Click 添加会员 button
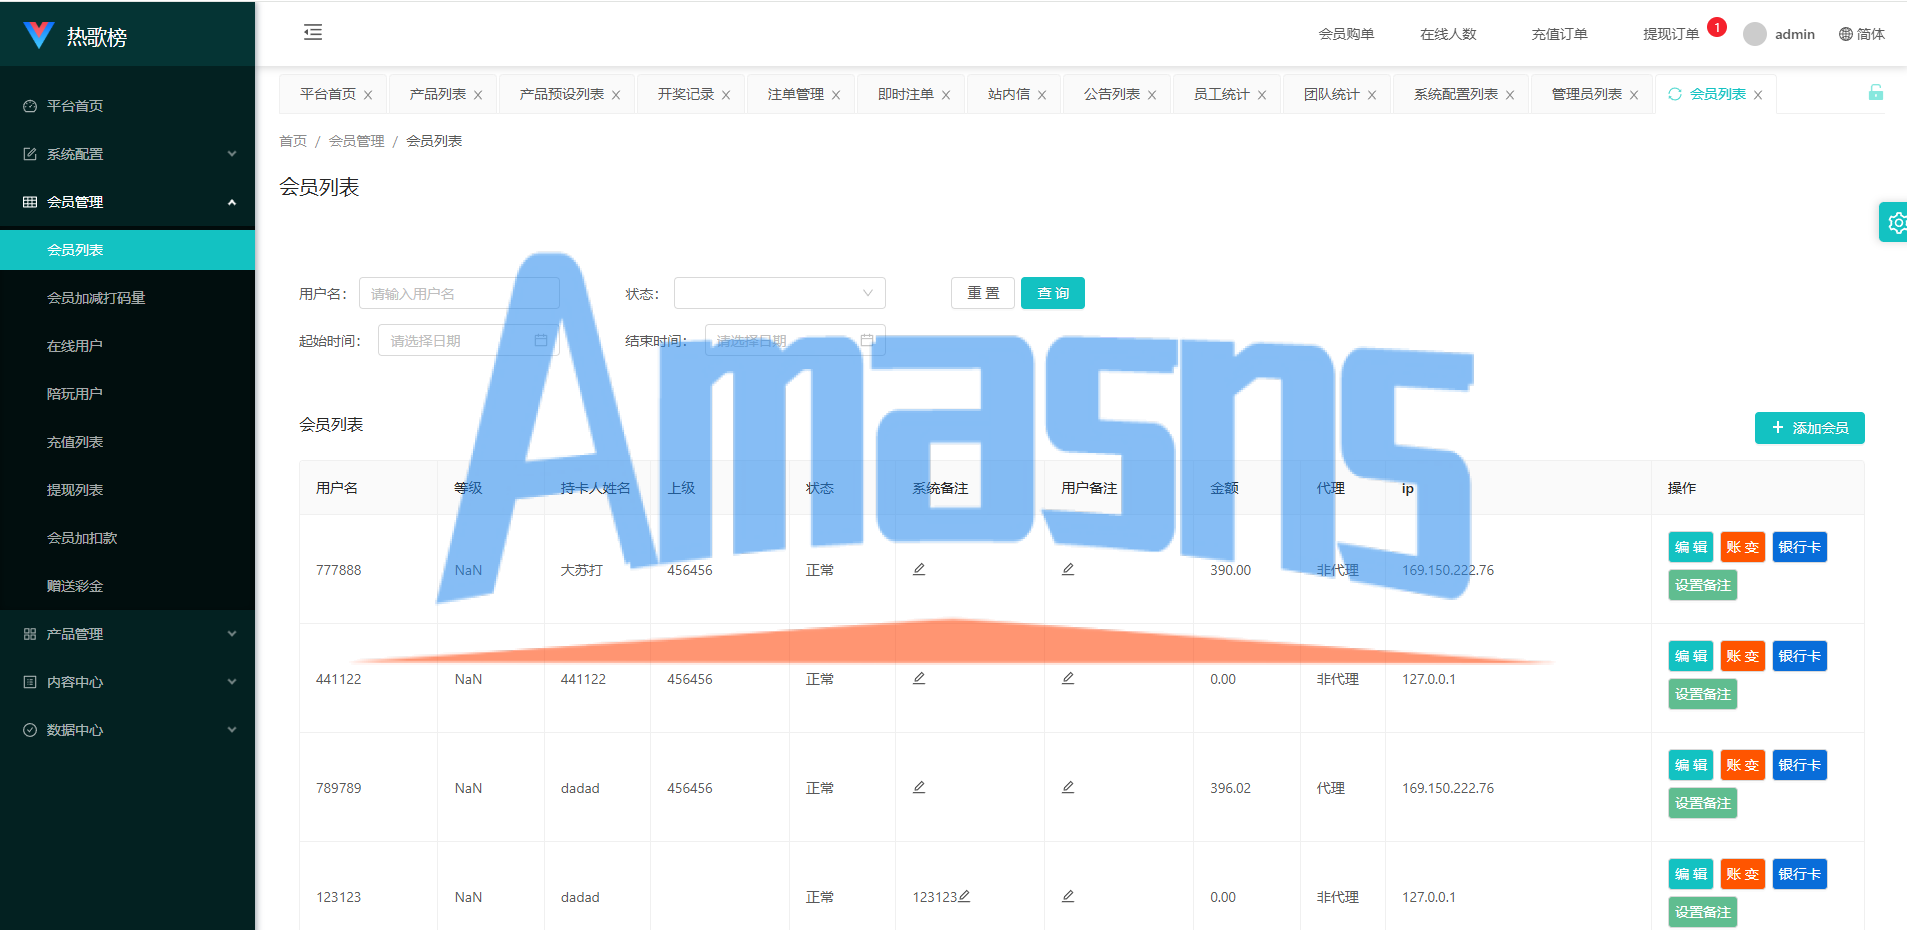 pyautogui.click(x=1810, y=428)
